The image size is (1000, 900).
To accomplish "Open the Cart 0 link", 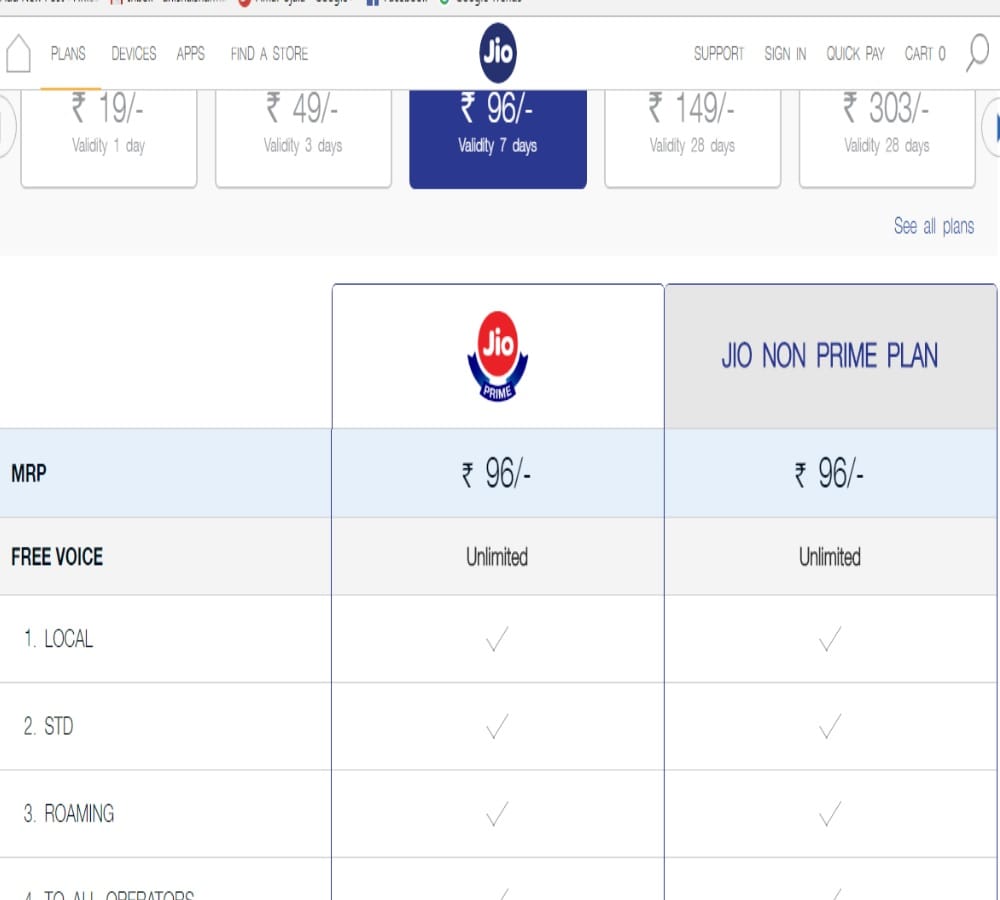I will (x=925, y=54).
